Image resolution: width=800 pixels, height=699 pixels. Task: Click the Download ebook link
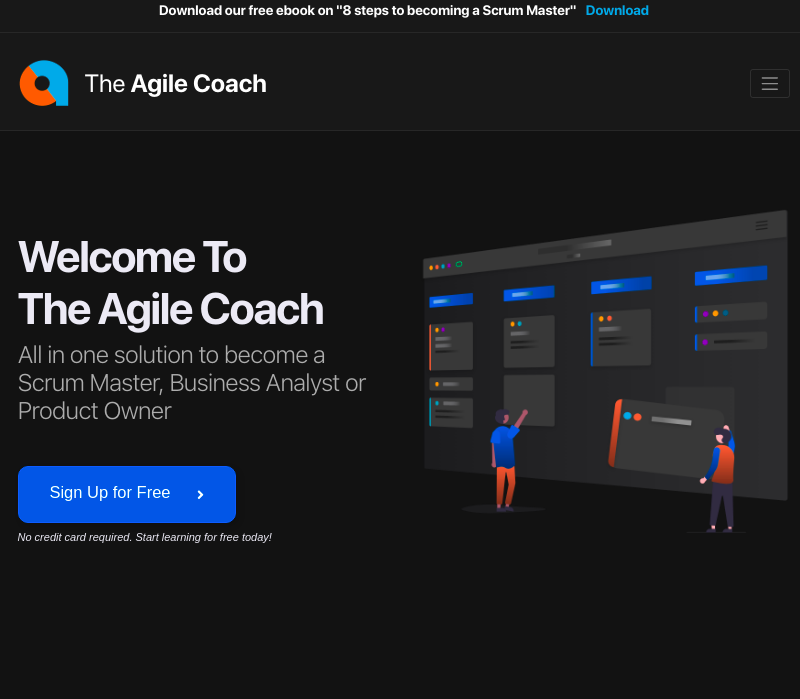click(x=616, y=11)
